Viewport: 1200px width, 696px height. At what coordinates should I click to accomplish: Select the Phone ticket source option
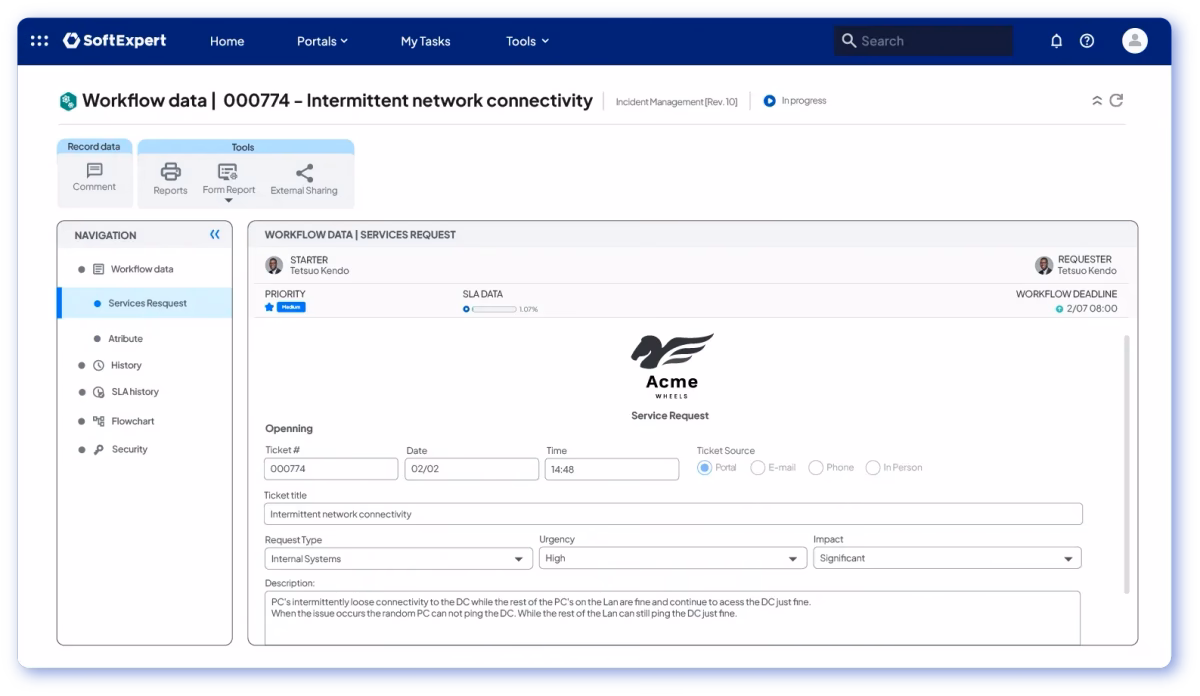[816, 468]
